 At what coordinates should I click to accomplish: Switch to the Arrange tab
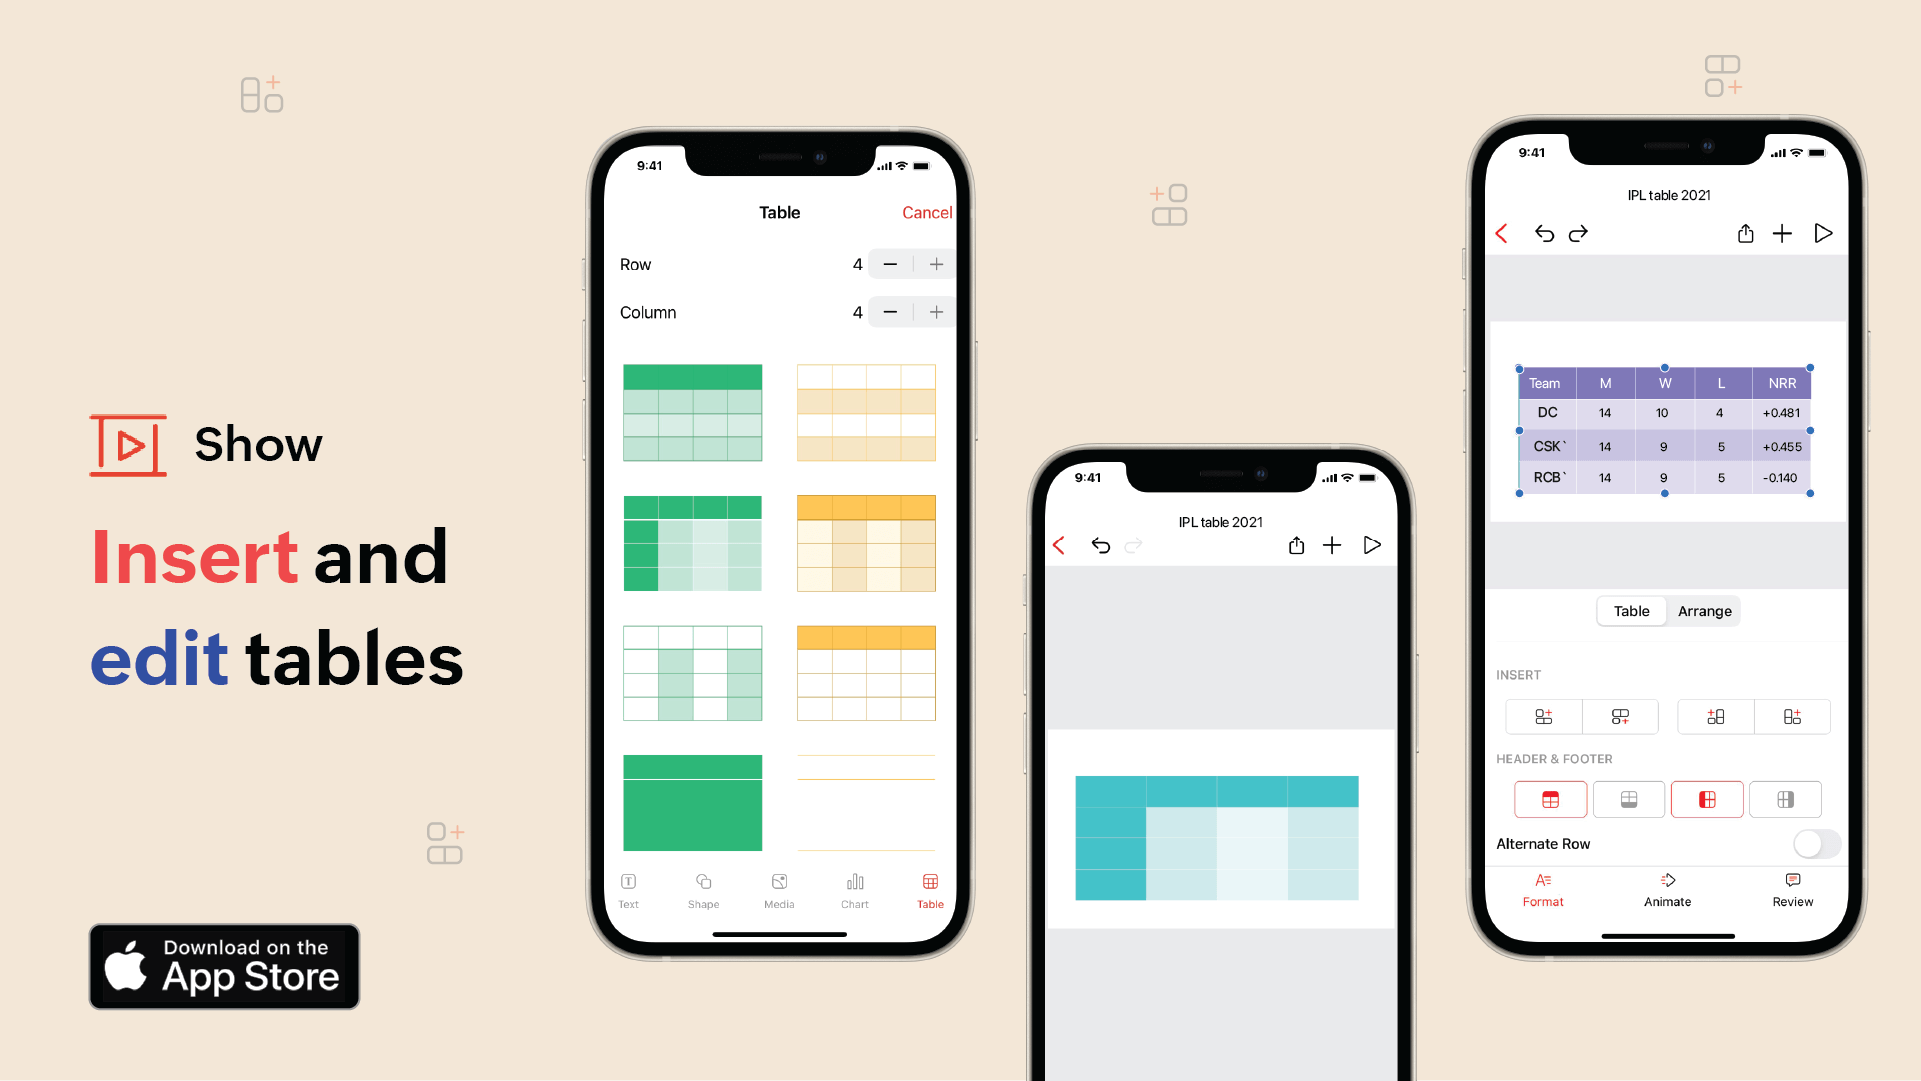tap(1706, 610)
